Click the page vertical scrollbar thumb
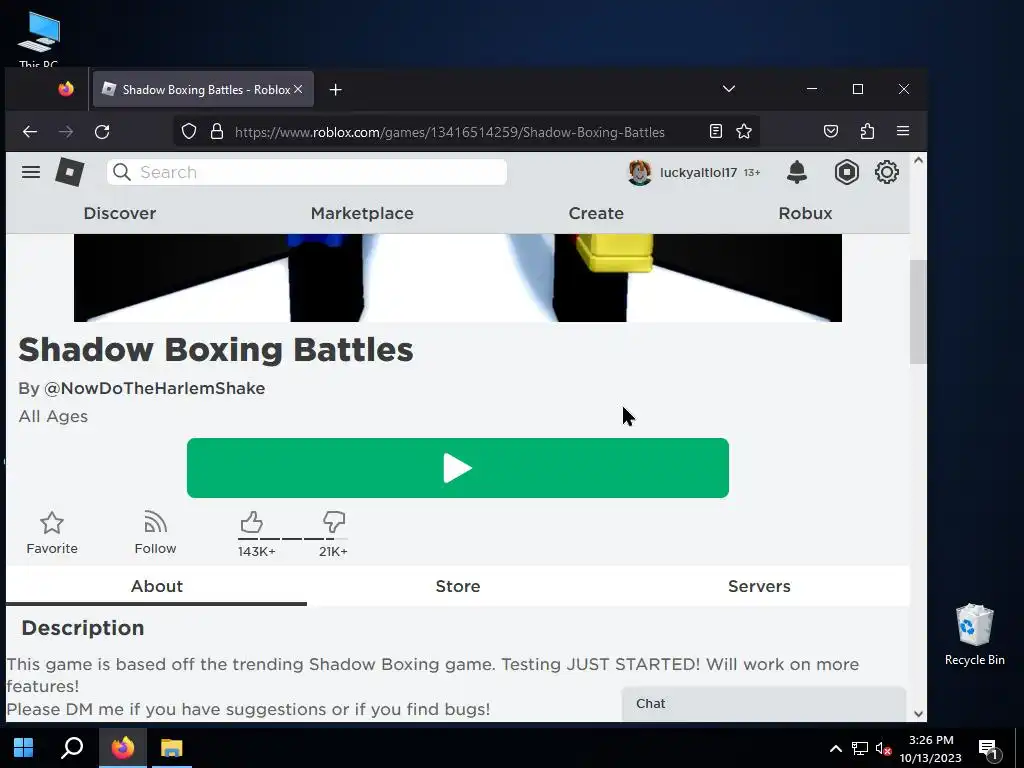1024x768 pixels. pos(918,312)
